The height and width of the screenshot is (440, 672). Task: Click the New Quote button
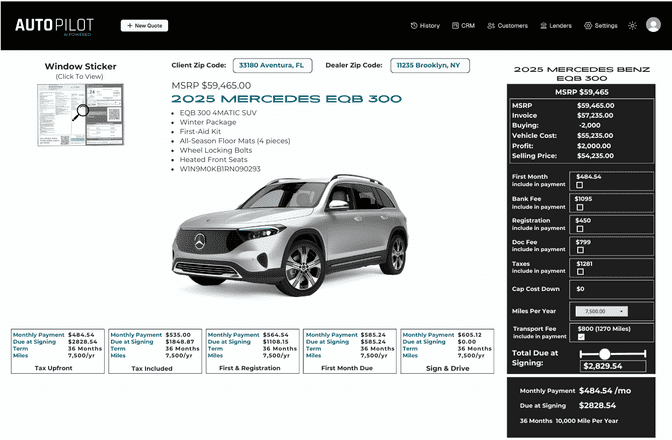[x=144, y=26]
